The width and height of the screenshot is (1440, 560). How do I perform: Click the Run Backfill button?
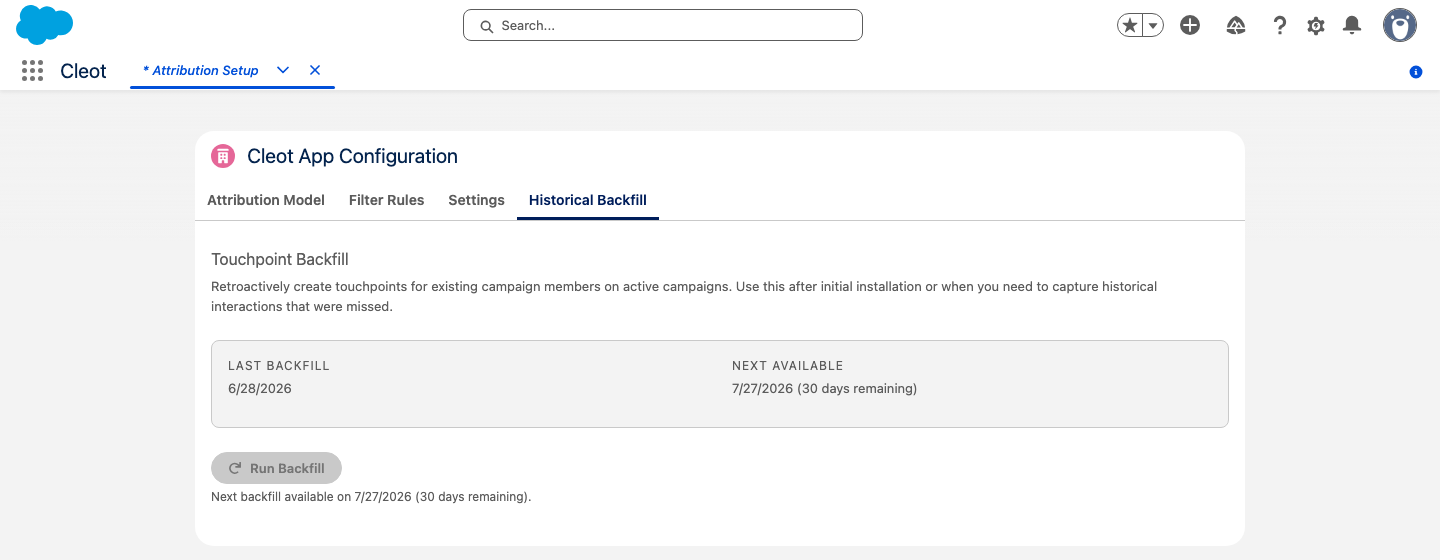click(x=276, y=468)
